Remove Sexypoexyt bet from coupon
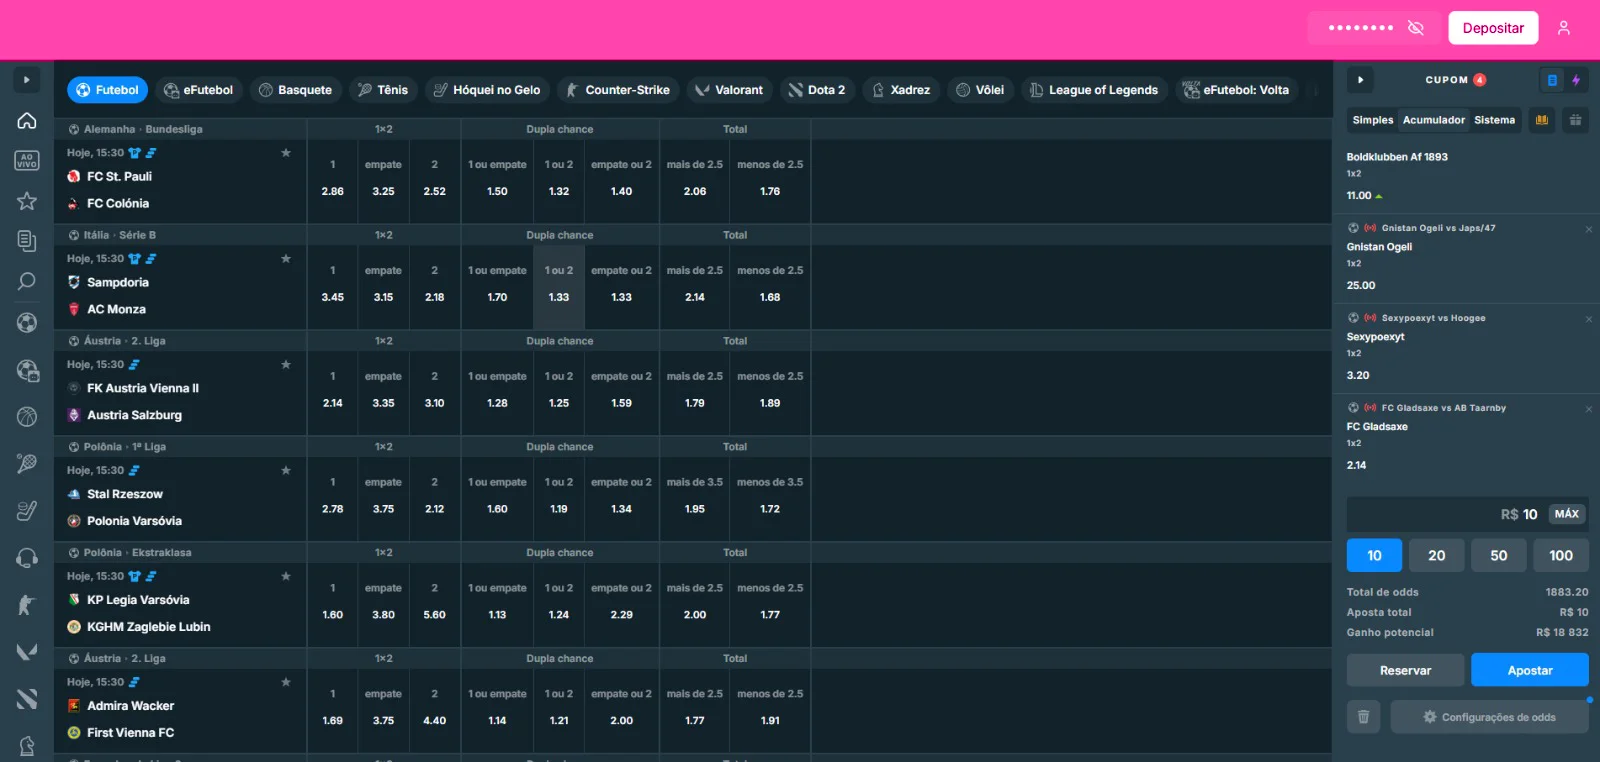Screen dimensions: 1600x762 (x=1589, y=319)
